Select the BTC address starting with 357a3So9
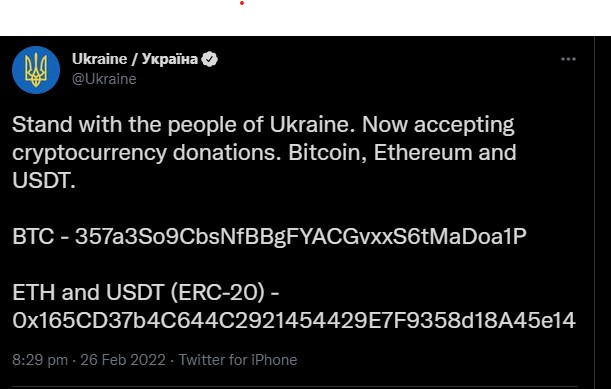The height and width of the screenshot is (389, 611). tap(300, 237)
